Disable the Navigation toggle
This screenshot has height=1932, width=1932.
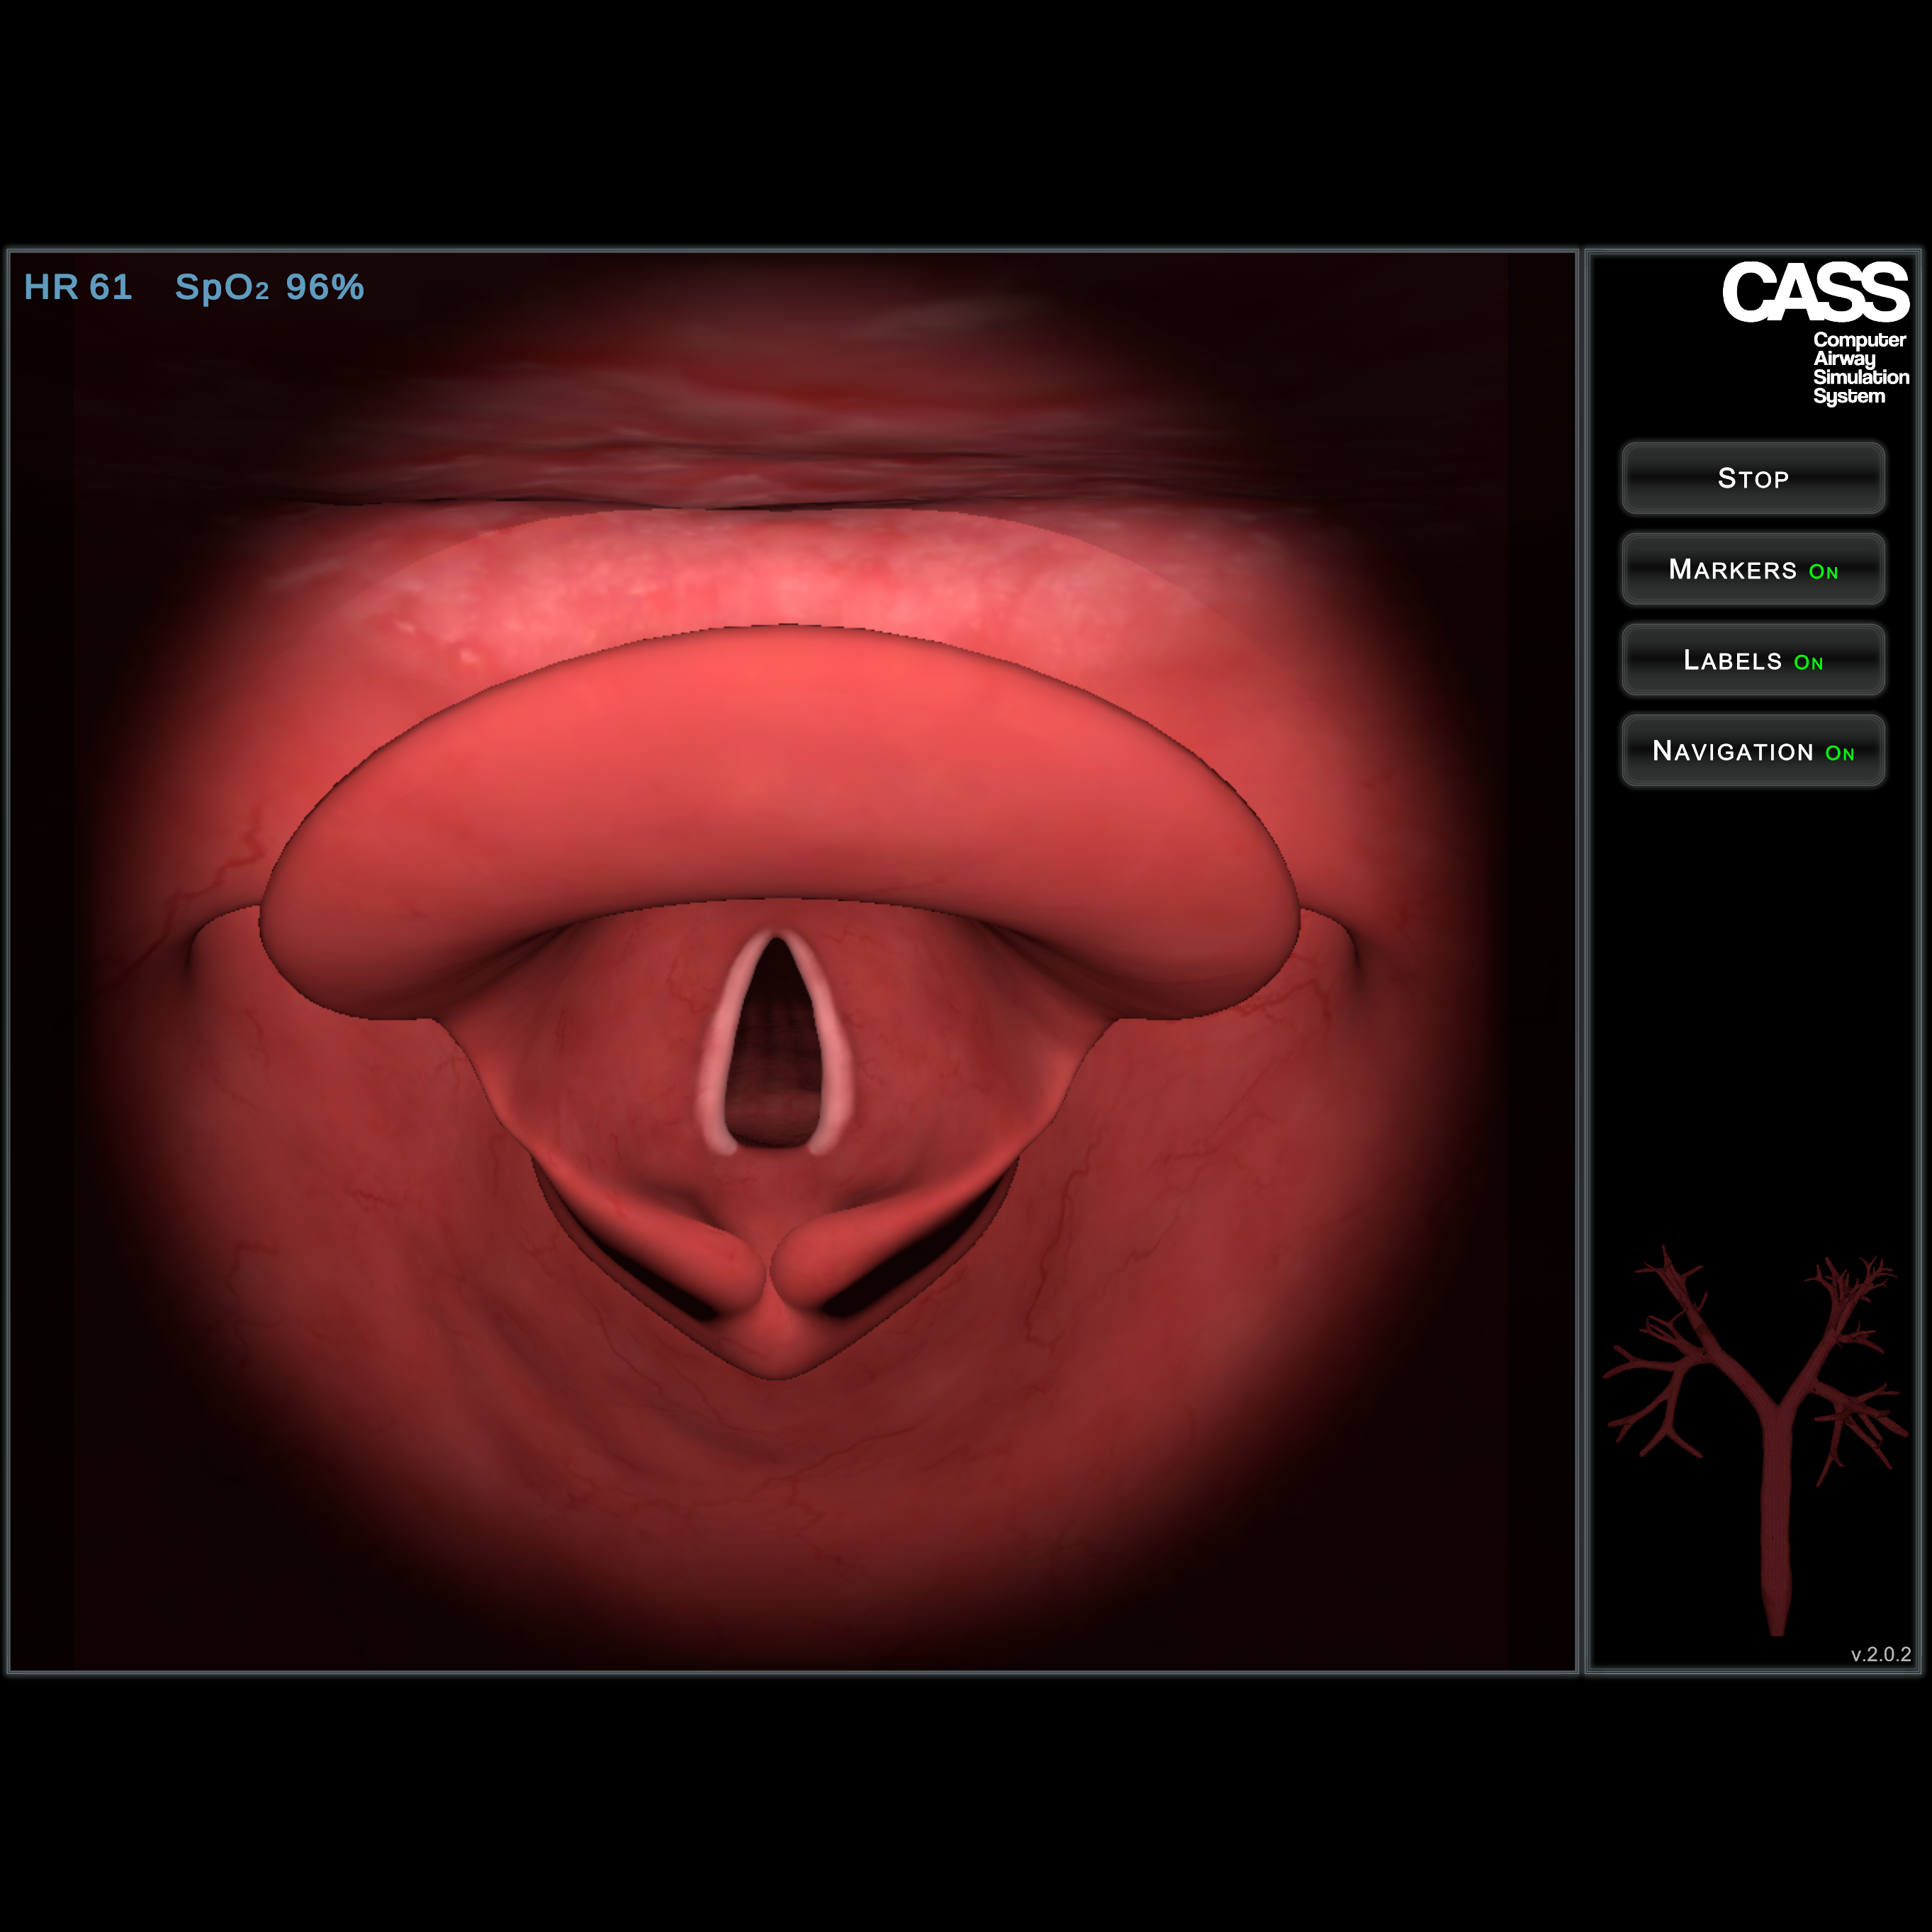click(x=1752, y=751)
